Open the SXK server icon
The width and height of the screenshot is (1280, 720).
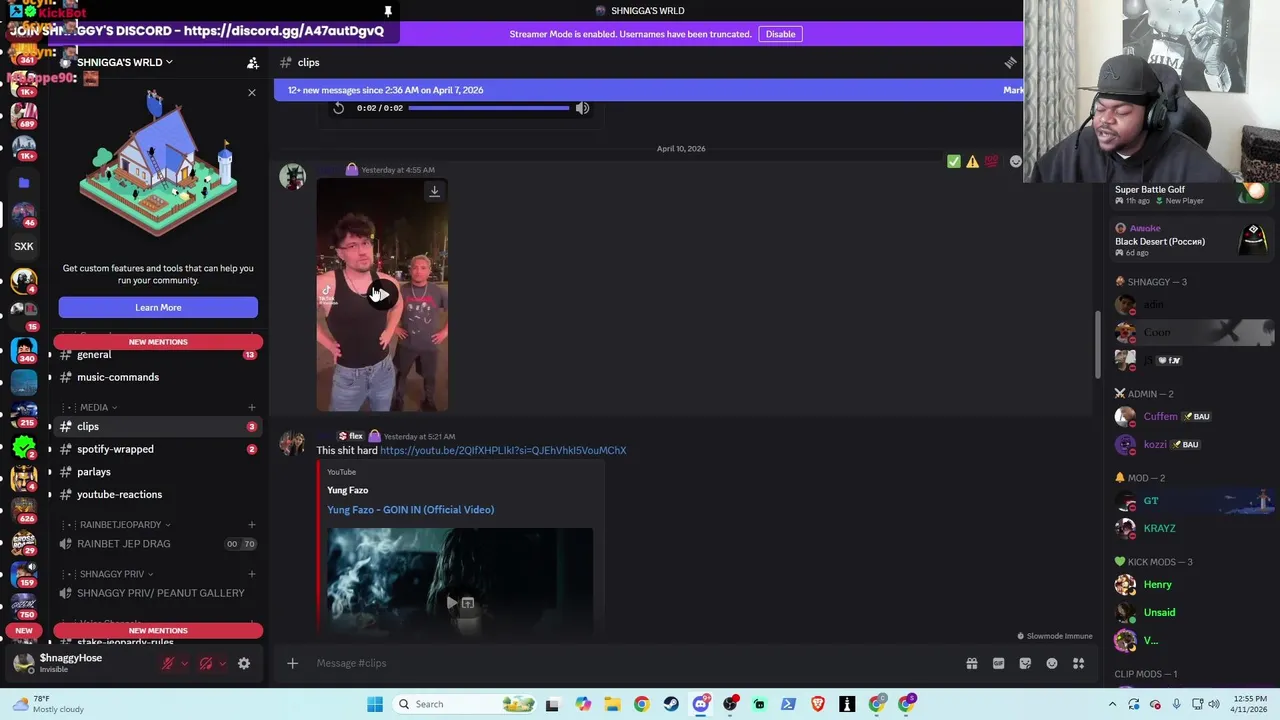click(24, 246)
